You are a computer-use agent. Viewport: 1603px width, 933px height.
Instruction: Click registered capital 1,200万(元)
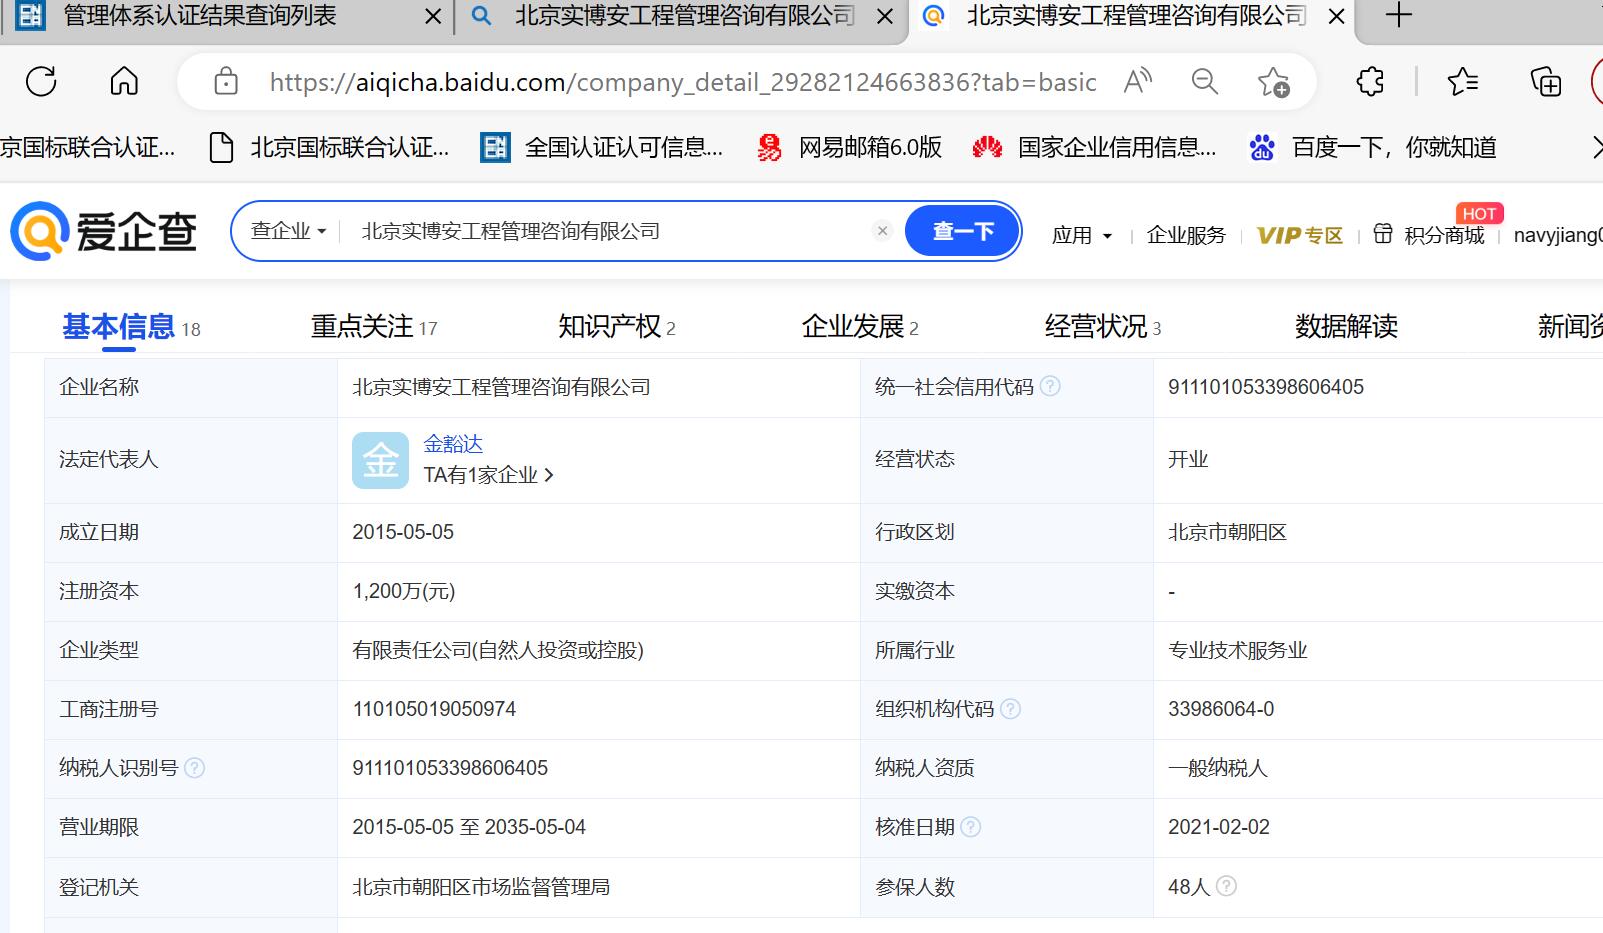pyautogui.click(x=404, y=591)
